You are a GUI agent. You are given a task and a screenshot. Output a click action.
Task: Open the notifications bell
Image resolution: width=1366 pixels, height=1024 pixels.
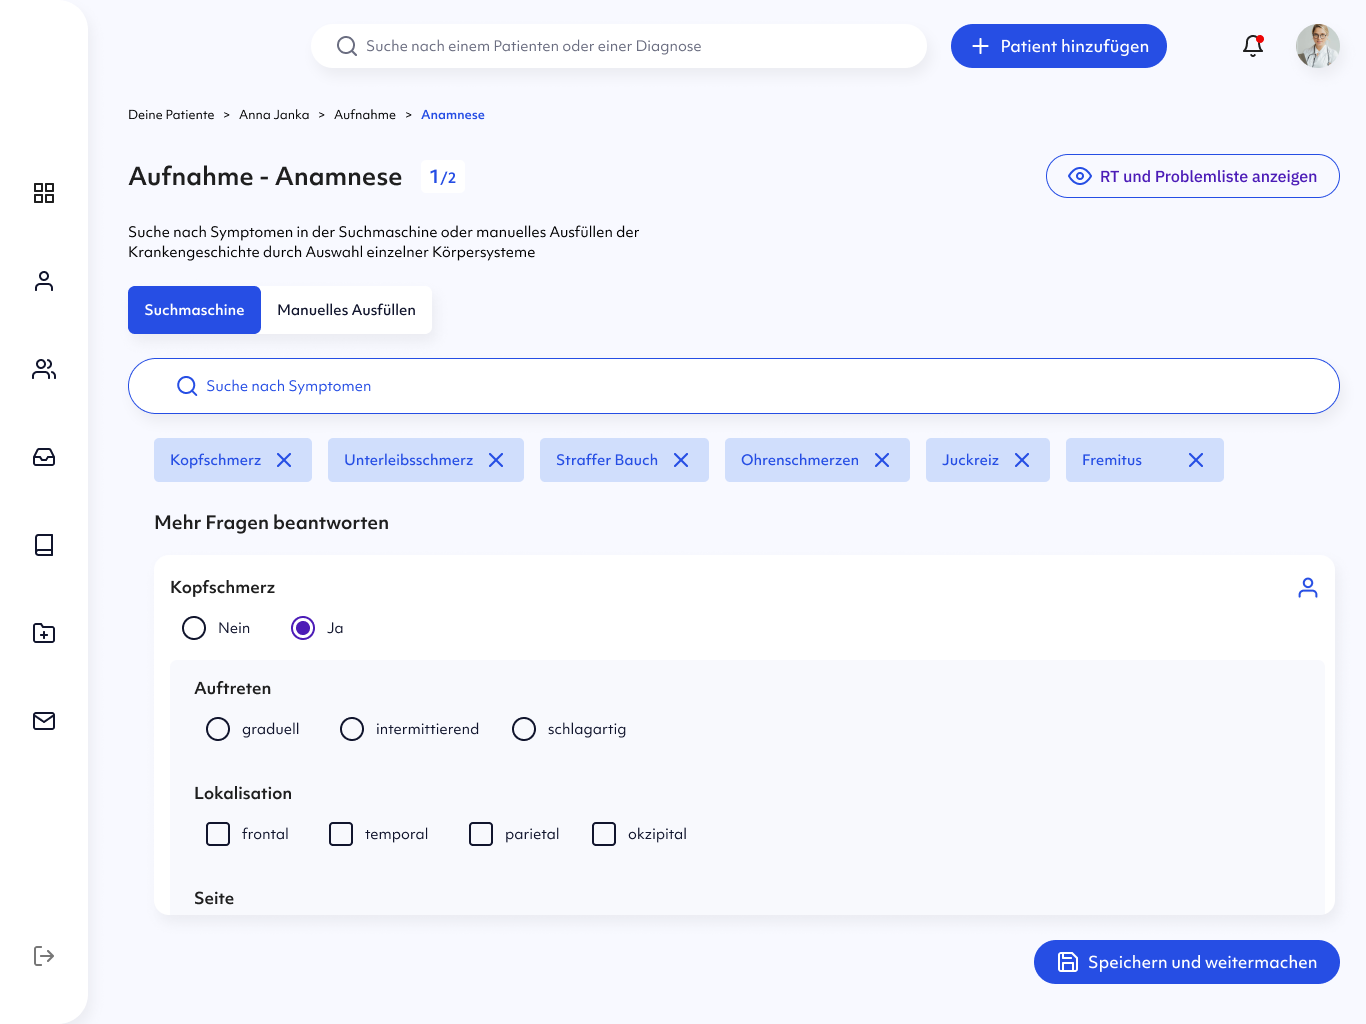1253,46
